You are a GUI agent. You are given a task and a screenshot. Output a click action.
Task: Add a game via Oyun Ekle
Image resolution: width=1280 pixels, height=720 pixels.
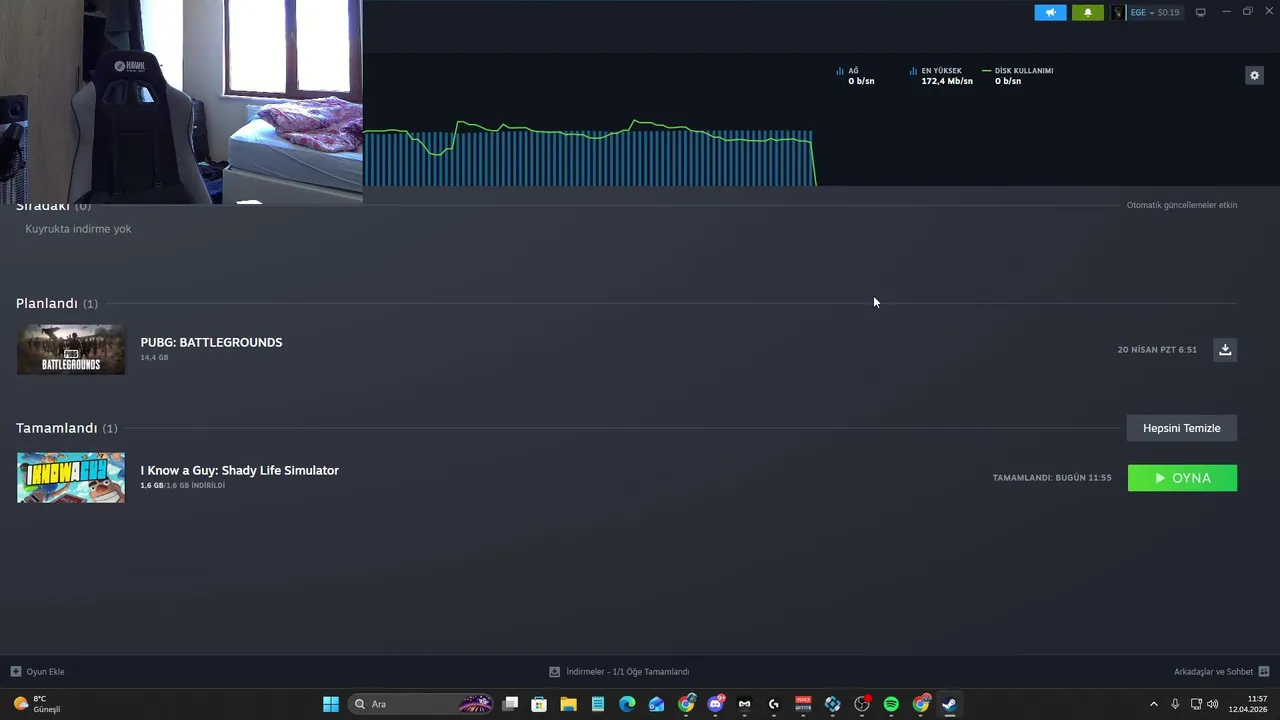pyautogui.click(x=38, y=672)
